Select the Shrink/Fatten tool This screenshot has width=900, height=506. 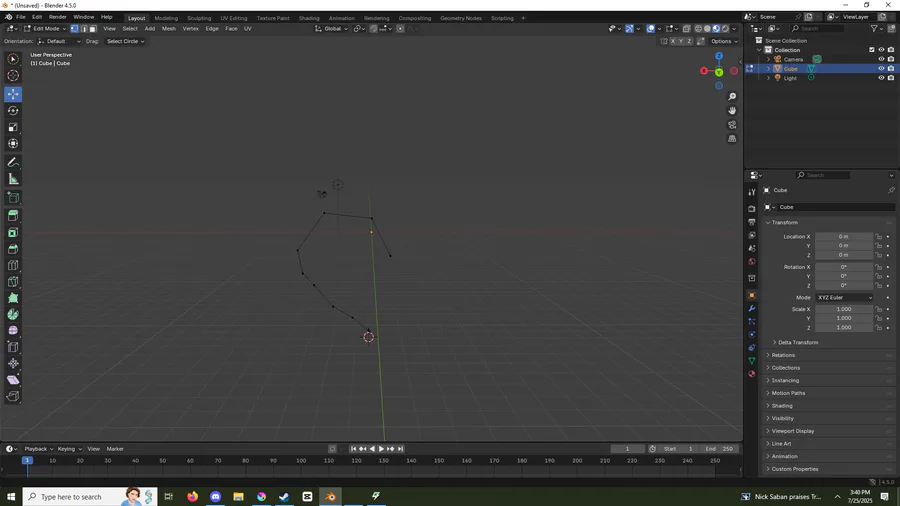[13, 364]
